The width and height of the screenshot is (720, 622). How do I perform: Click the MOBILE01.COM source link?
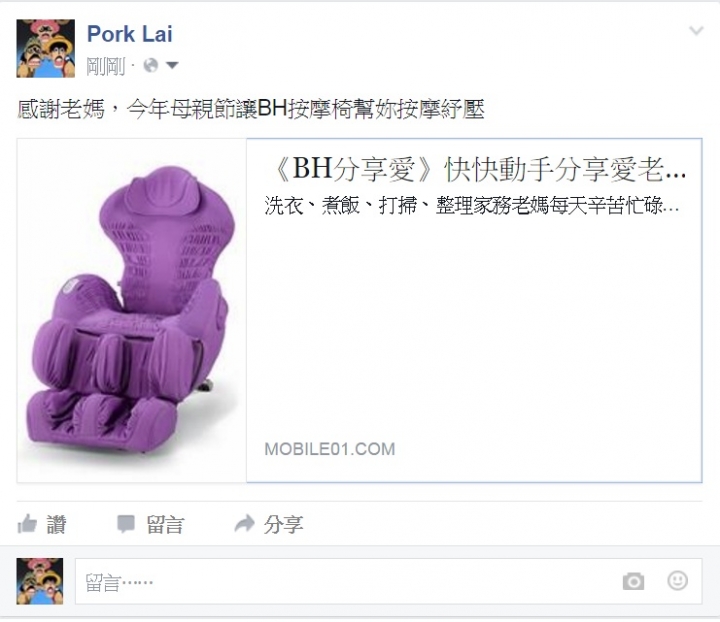(x=330, y=449)
